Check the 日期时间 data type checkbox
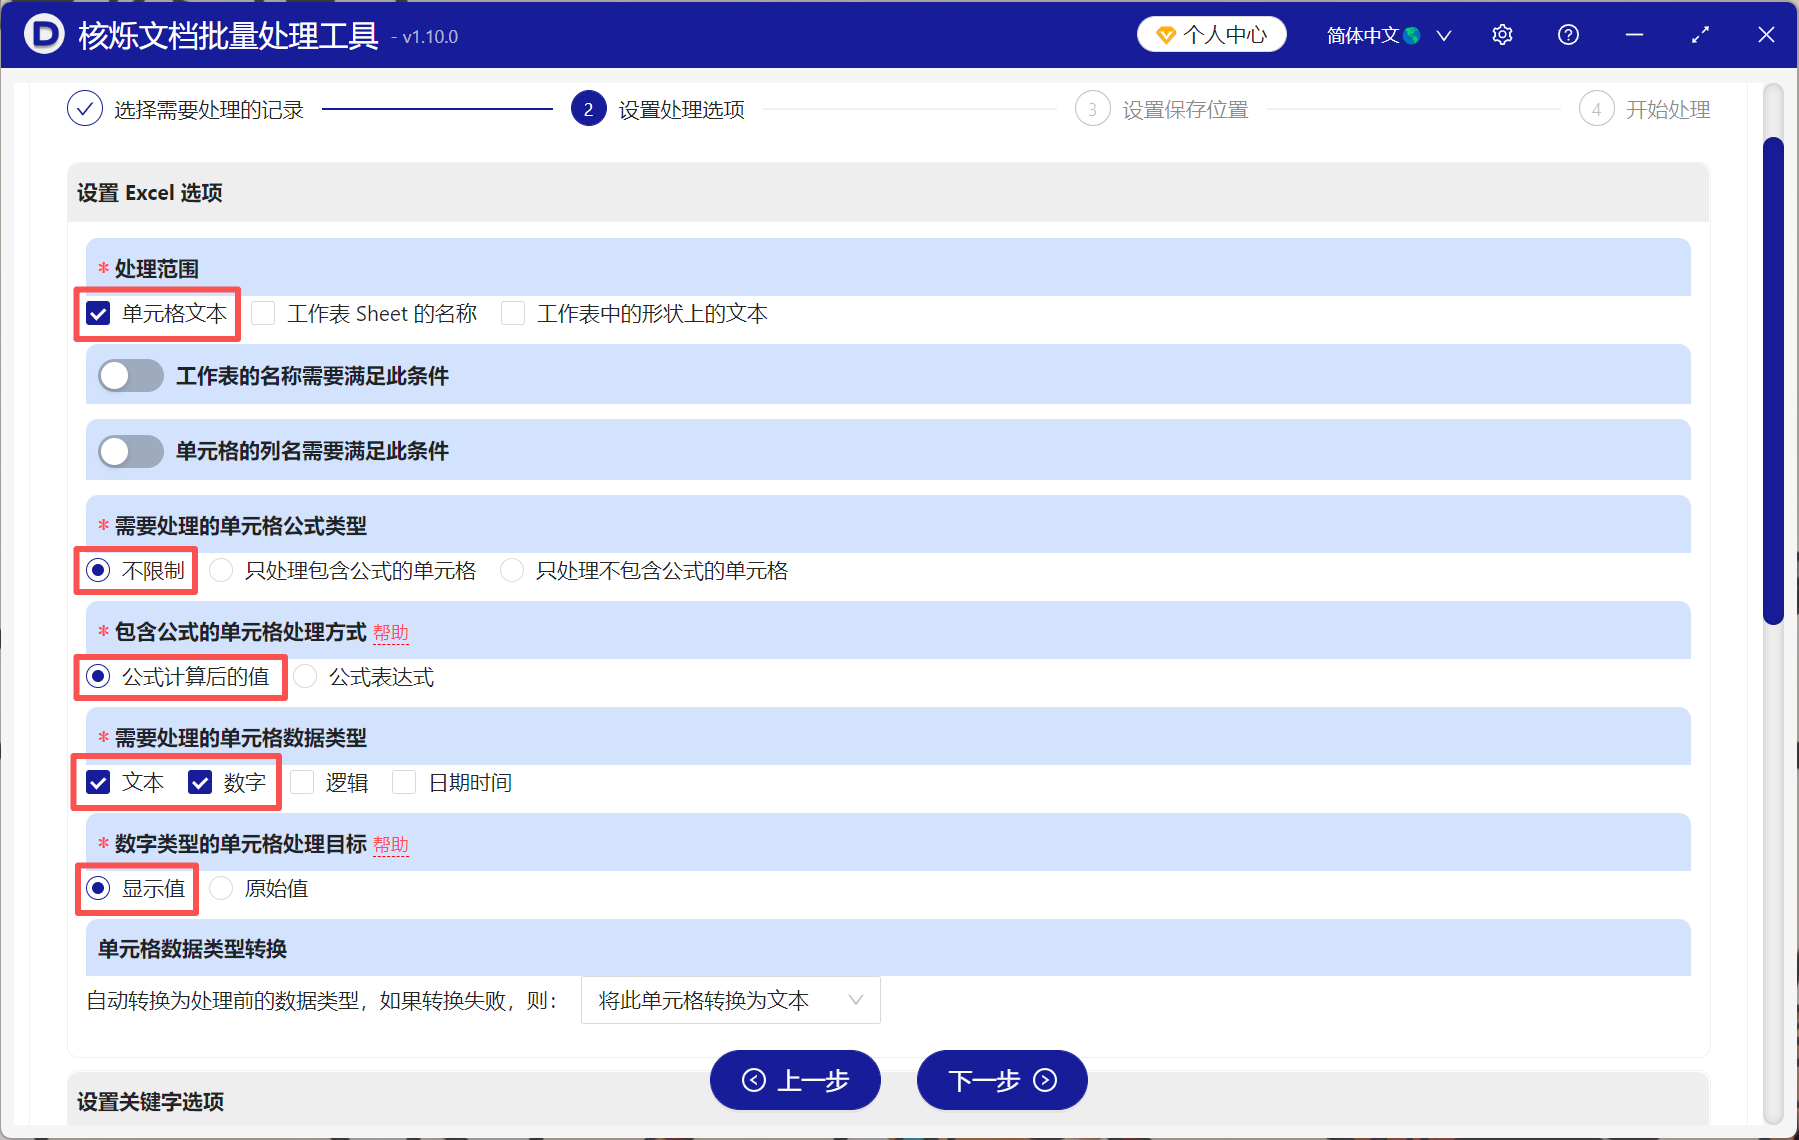The image size is (1799, 1140). point(404,782)
